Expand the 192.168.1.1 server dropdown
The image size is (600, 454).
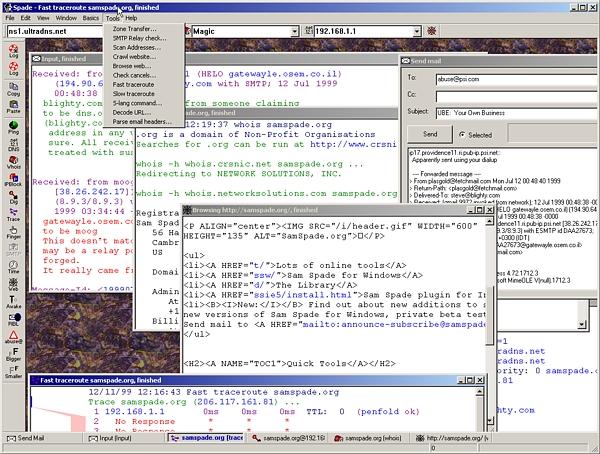point(417,31)
